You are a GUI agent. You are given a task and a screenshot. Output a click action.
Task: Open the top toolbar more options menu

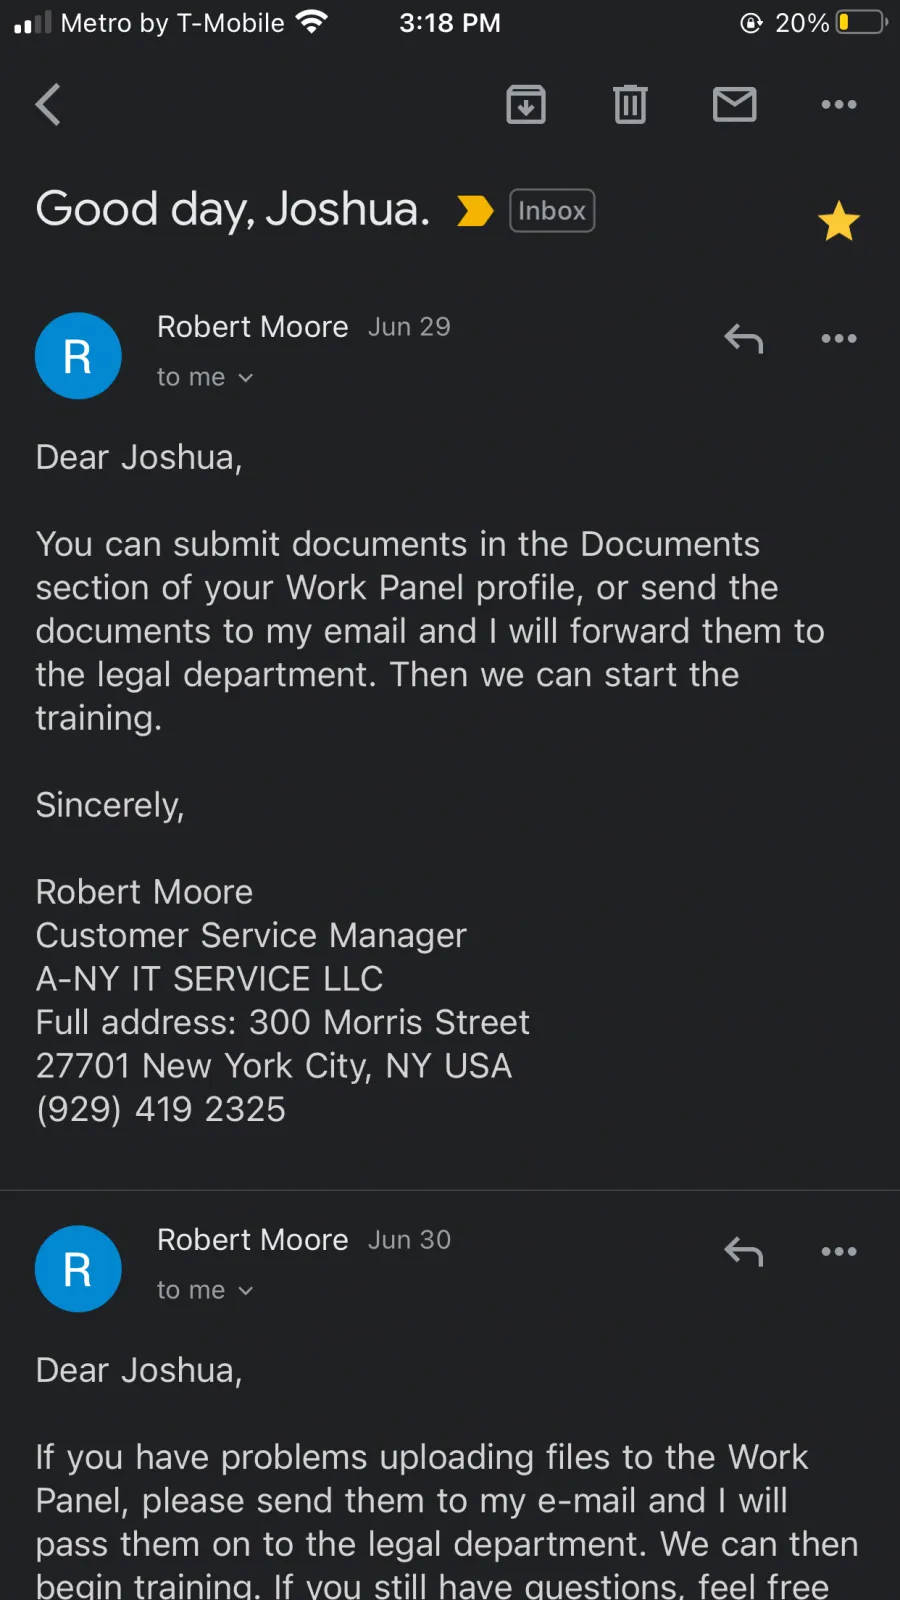(x=839, y=104)
